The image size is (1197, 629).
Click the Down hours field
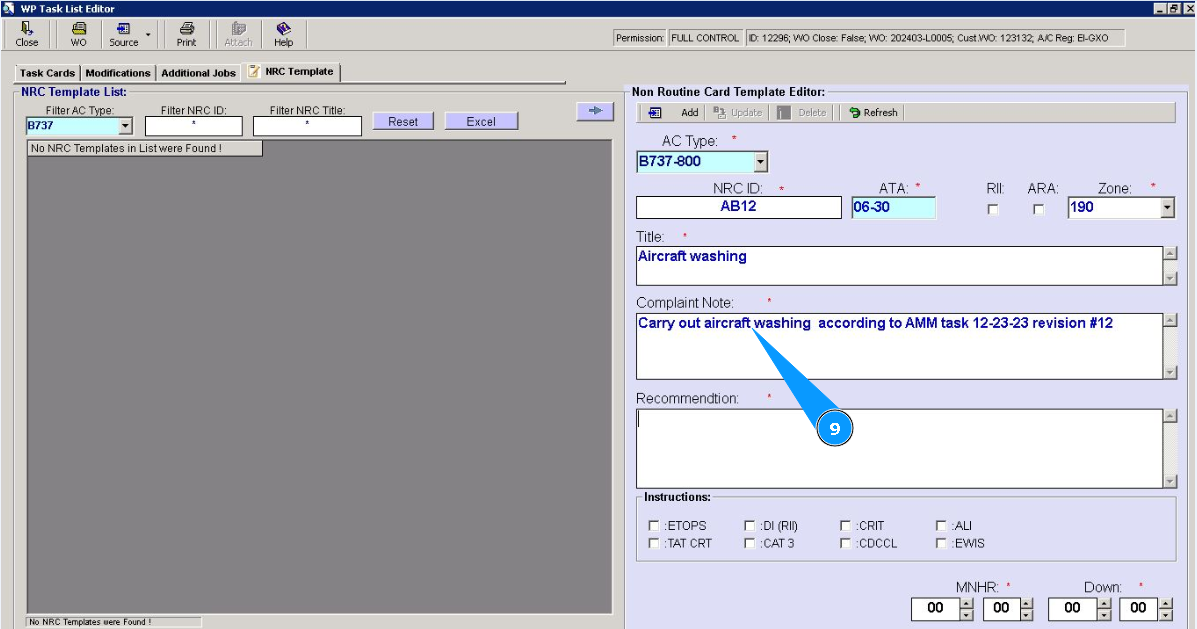point(1072,608)
